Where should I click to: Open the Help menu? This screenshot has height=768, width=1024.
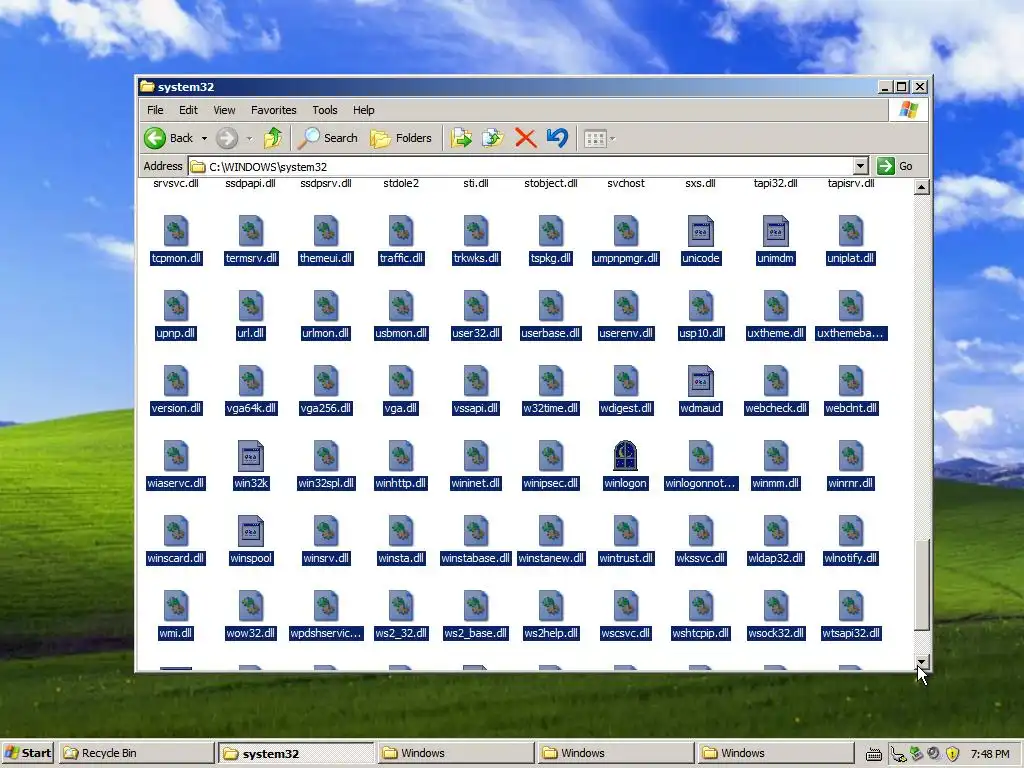click(364, 110)
